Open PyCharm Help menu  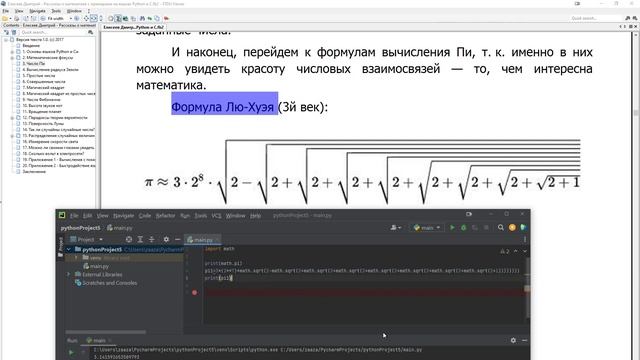click(256, 216)
